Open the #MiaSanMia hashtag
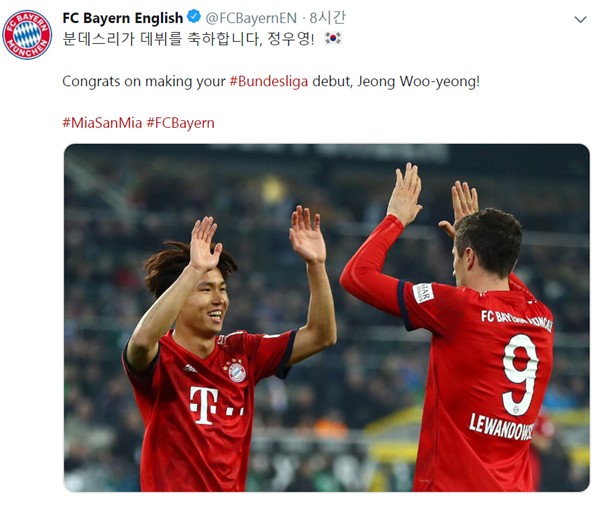 pyautogui.click(x=102, y=123)
